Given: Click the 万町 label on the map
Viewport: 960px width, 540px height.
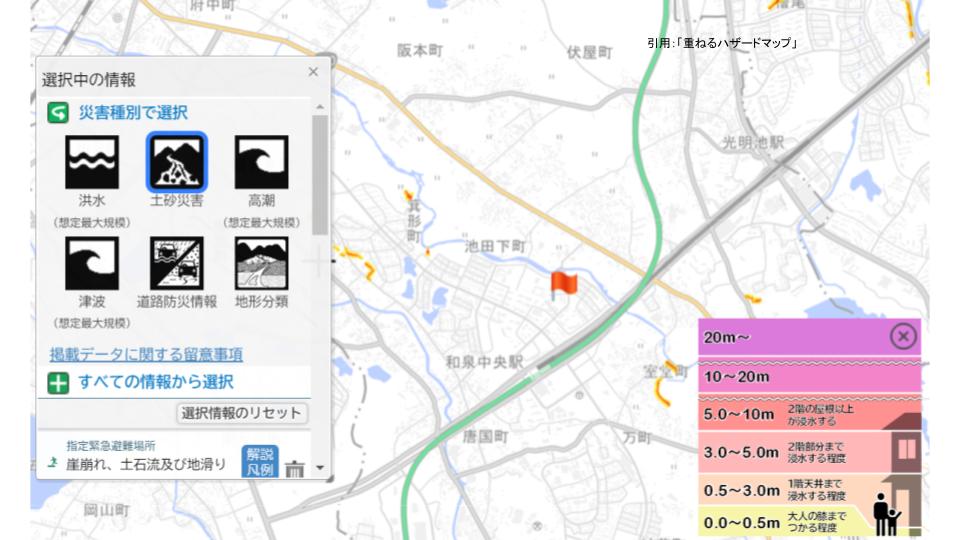Looking at the screenshot, I should click(x=637, y=437).
